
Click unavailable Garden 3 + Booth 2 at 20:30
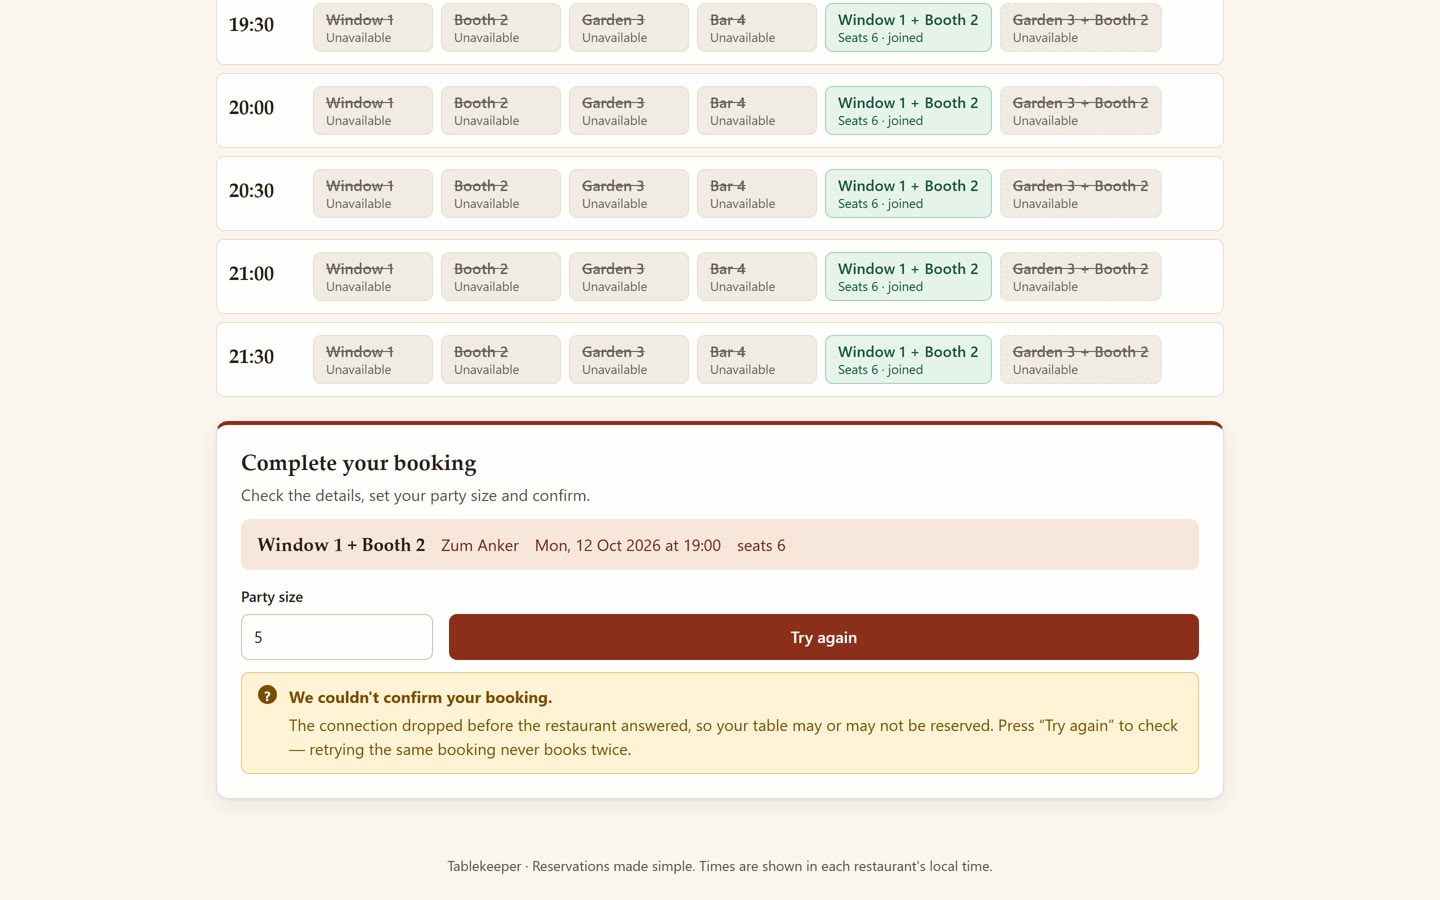coord(1081,194)
